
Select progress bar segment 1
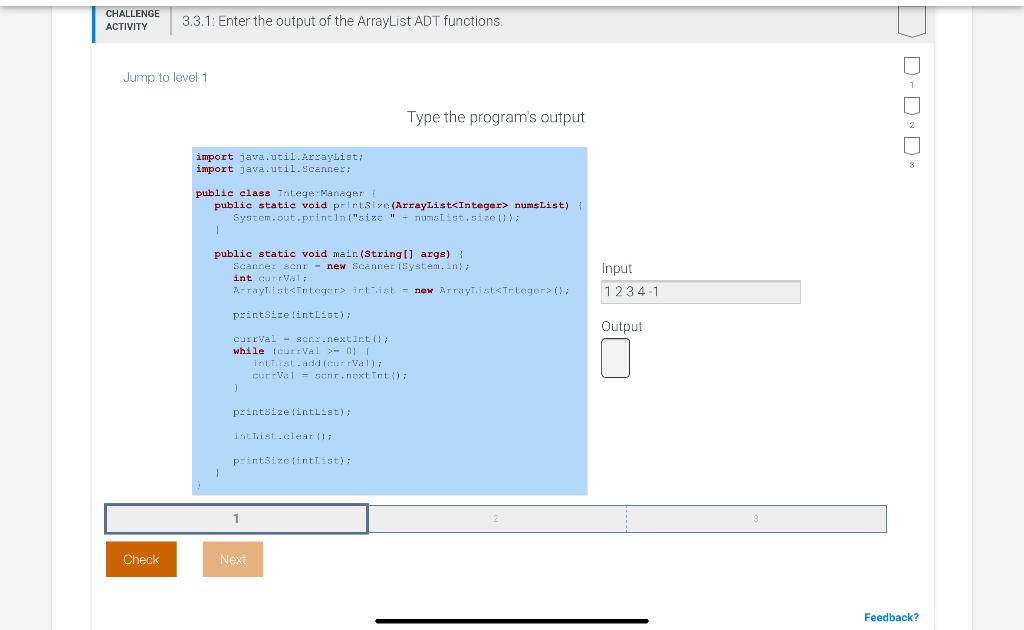click(x=236, y=518)
